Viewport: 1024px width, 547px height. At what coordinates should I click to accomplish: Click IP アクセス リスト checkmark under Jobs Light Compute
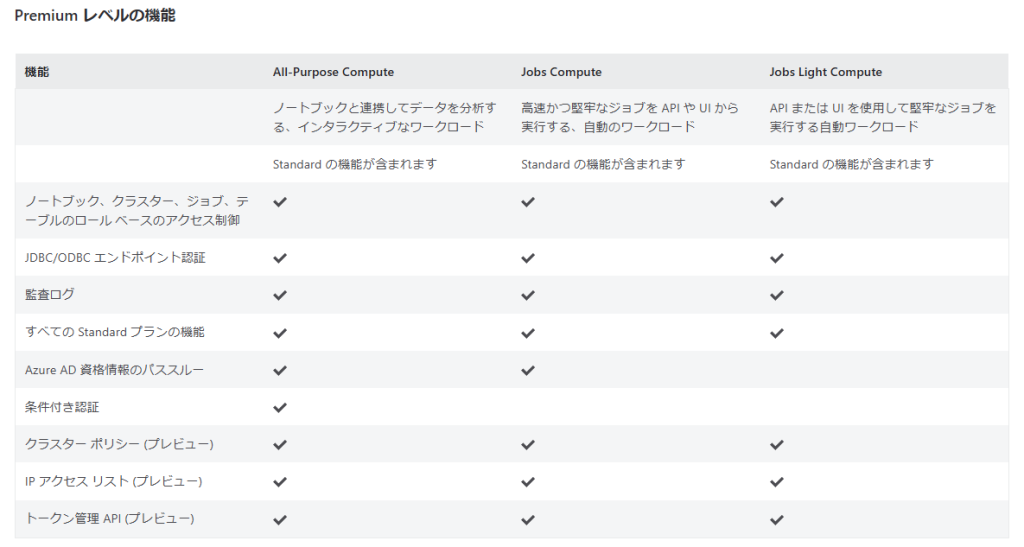776,482
